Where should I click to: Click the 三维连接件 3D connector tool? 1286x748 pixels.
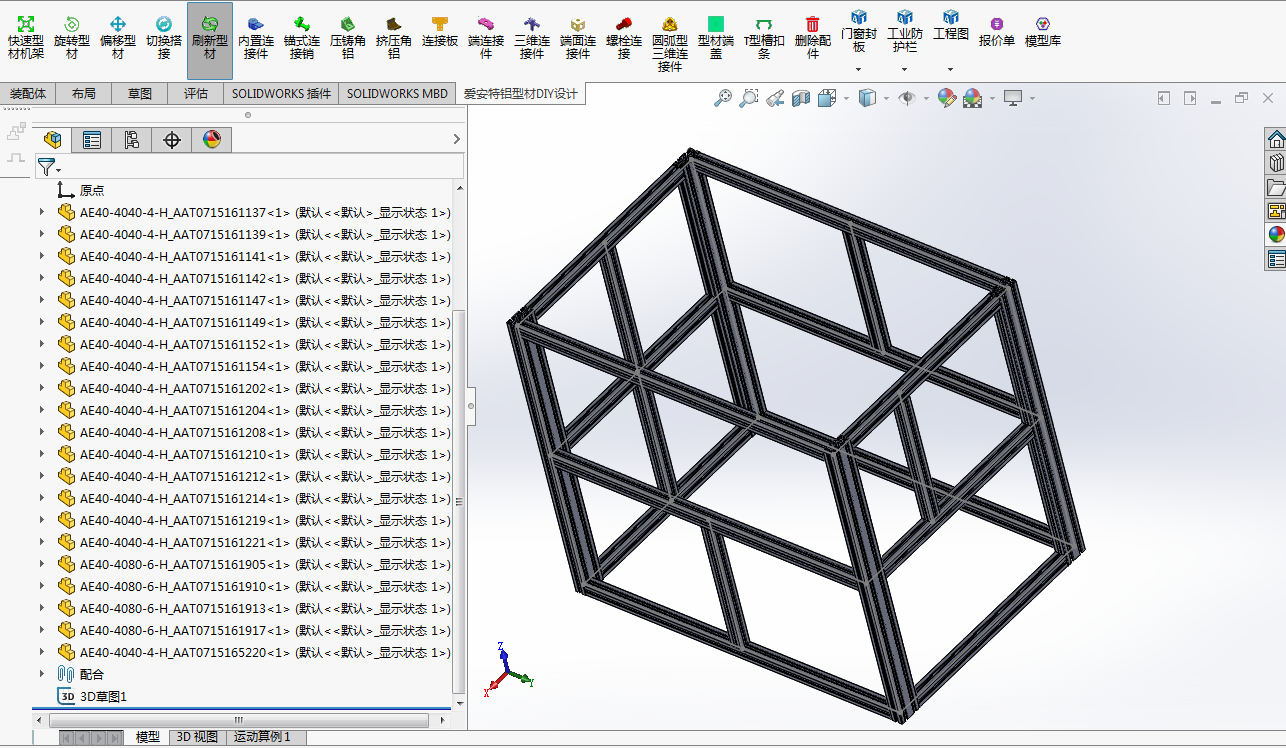532,38
